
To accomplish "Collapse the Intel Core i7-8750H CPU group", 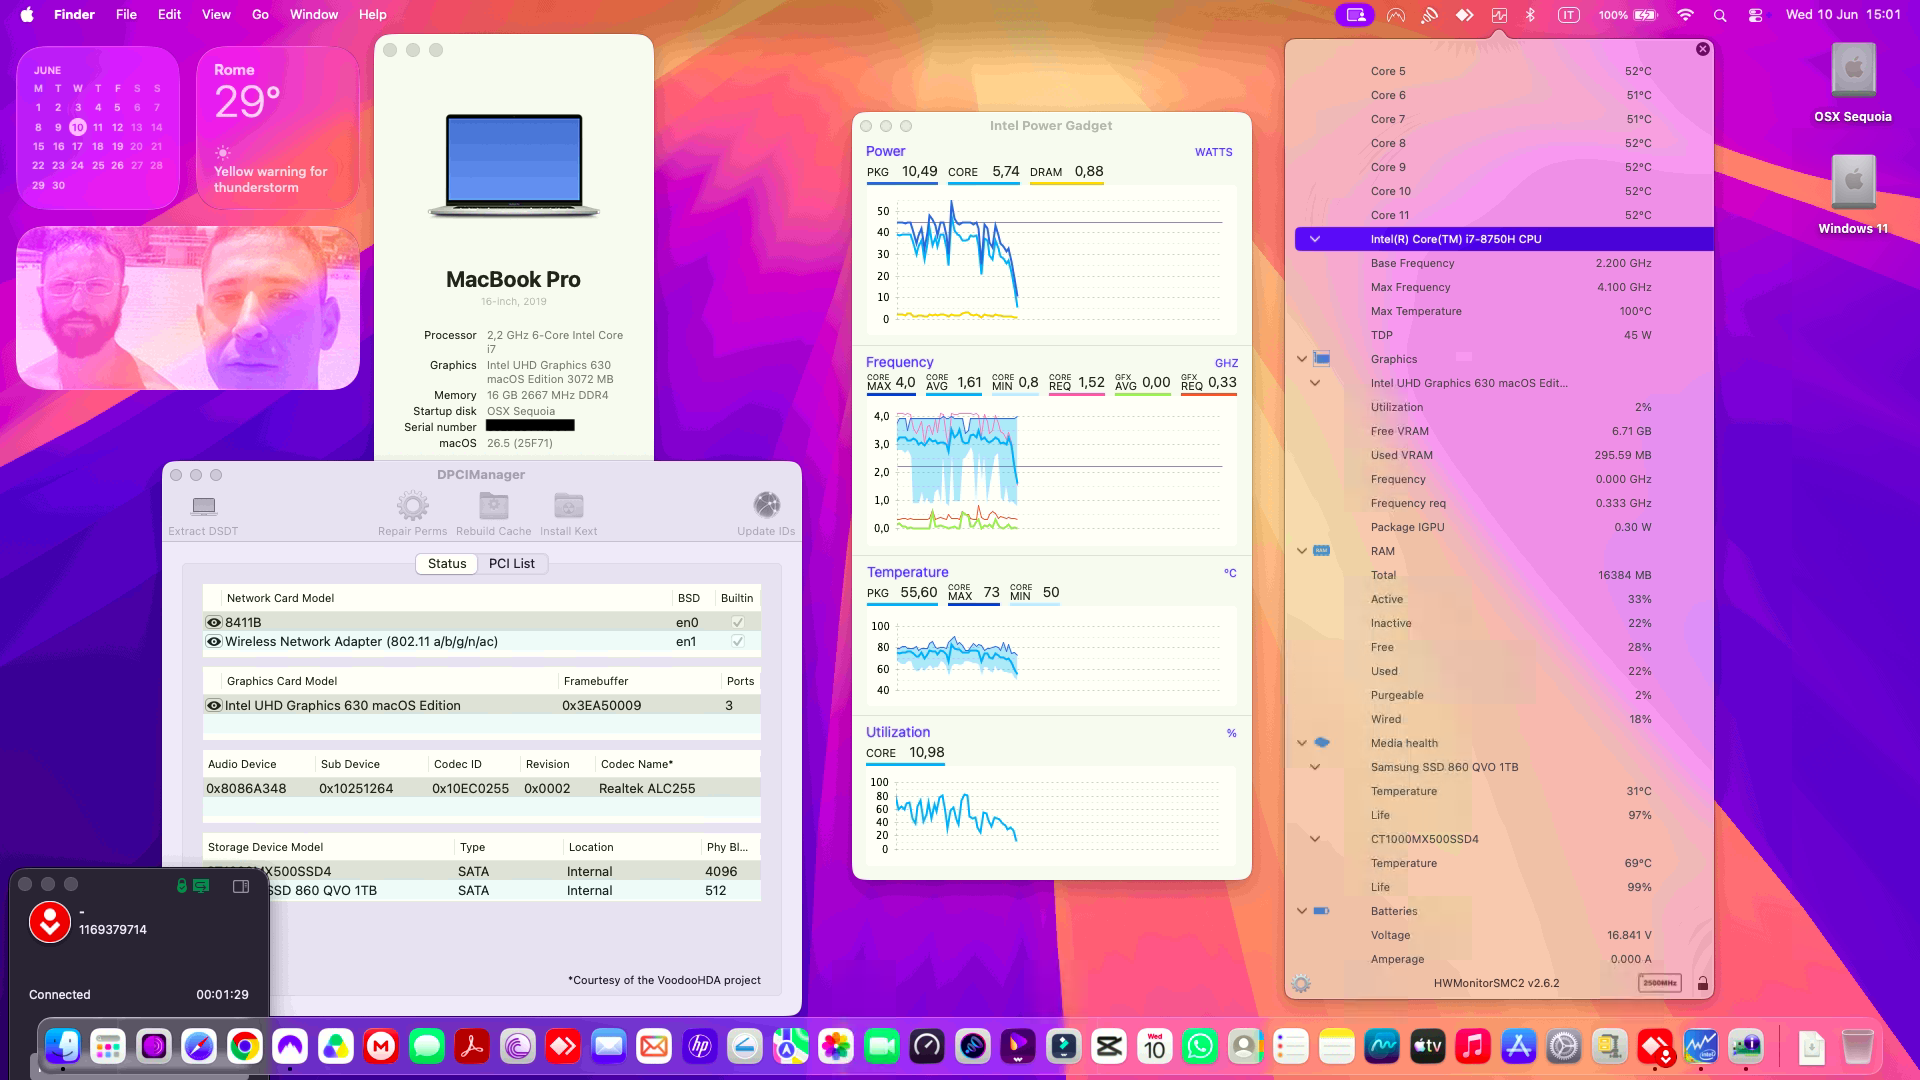I will tap(1315, 239).
